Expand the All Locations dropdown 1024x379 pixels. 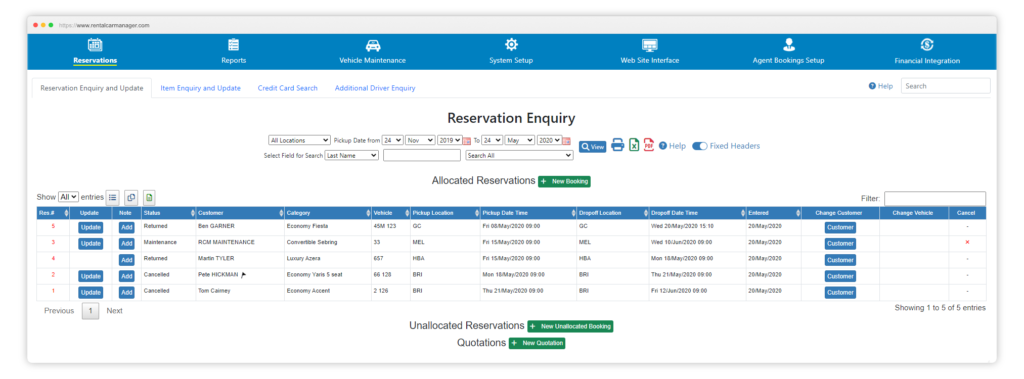pyautogui.click(x=300, y=140)
